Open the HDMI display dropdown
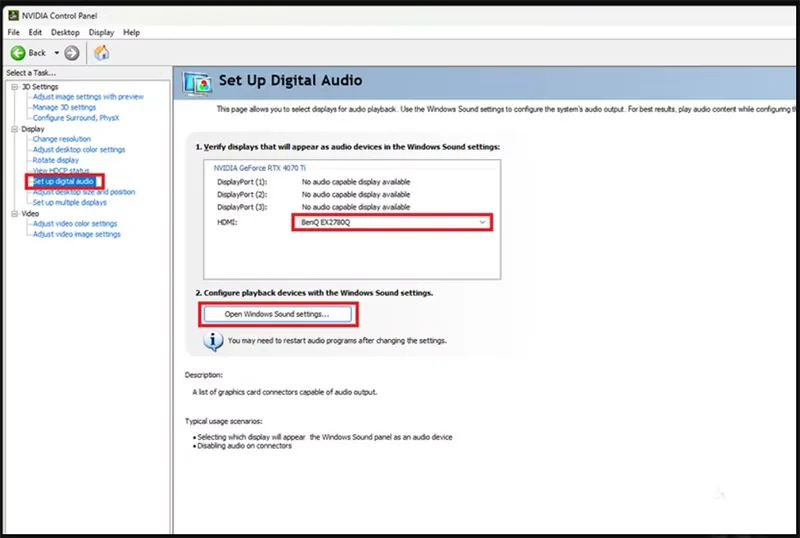 click(x=392, y=221)
